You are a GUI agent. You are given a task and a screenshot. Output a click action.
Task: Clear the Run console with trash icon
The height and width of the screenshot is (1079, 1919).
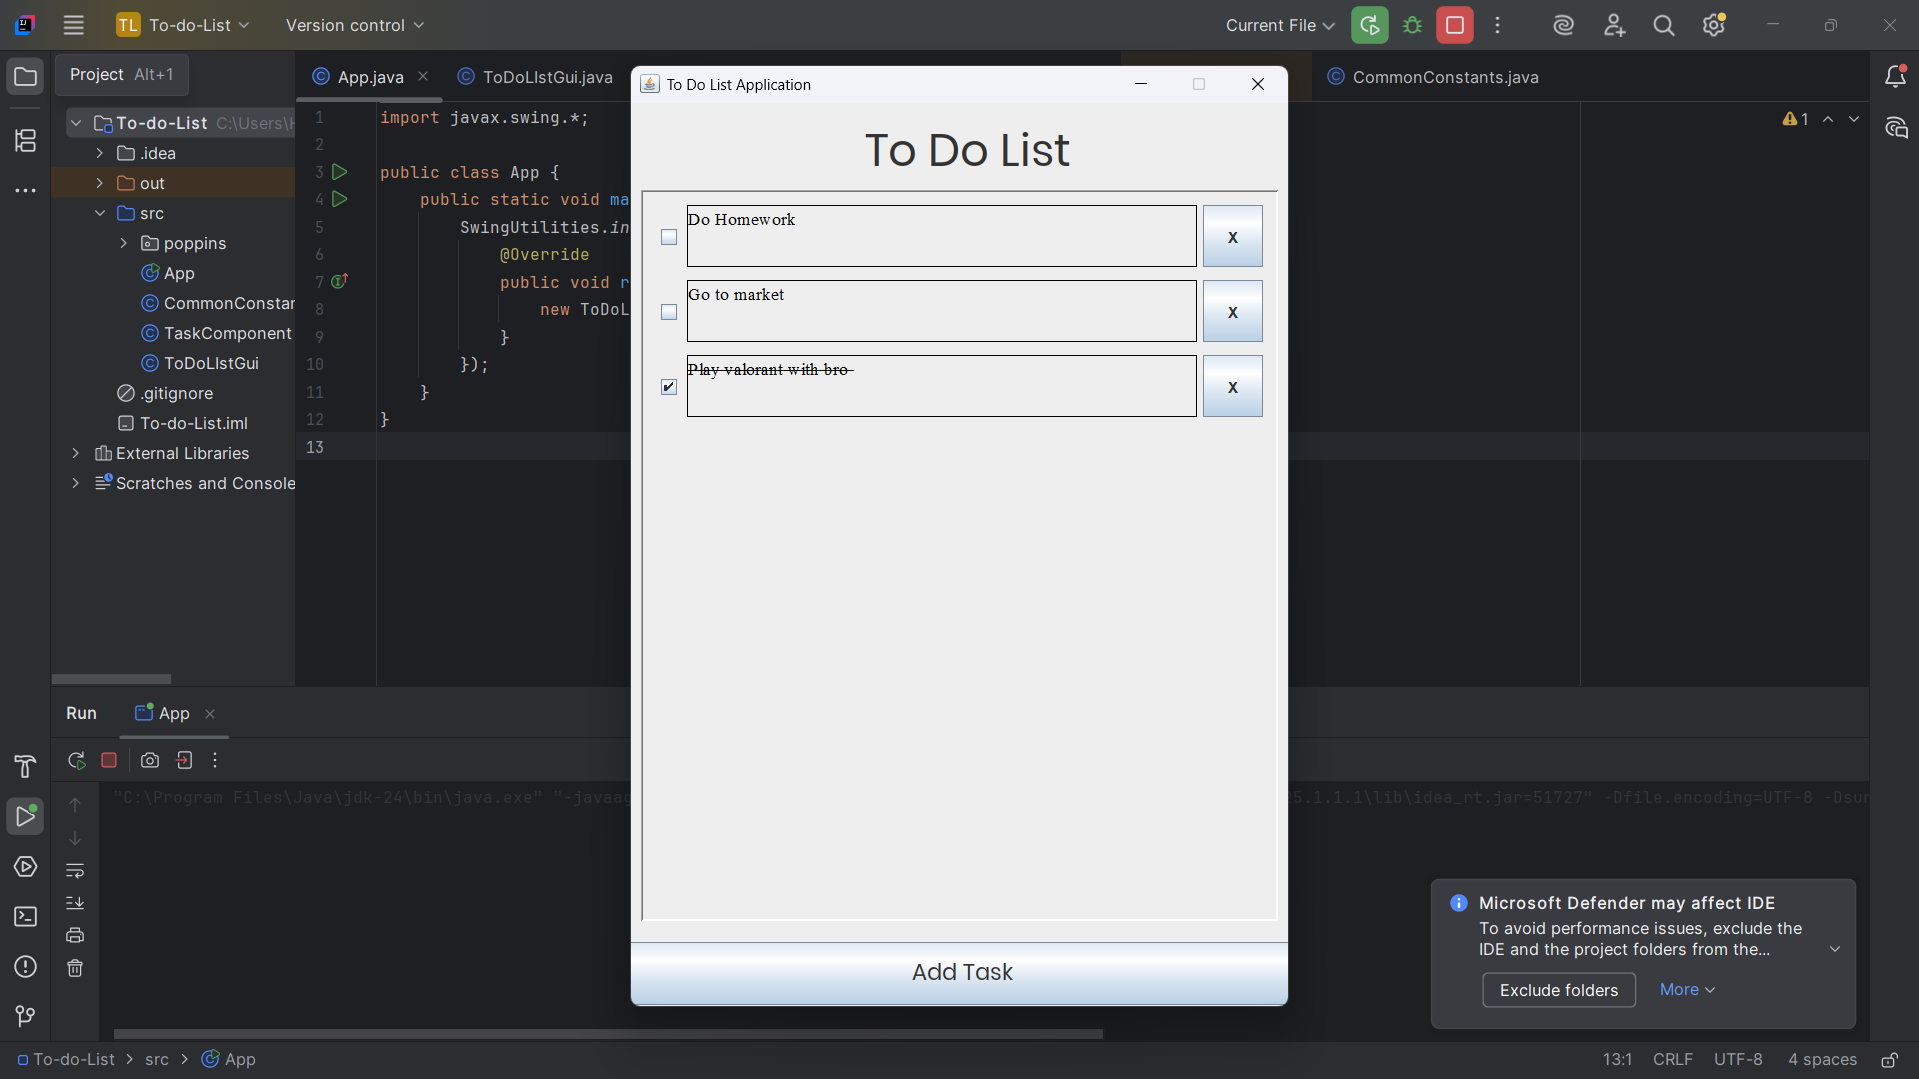[75, 968]
